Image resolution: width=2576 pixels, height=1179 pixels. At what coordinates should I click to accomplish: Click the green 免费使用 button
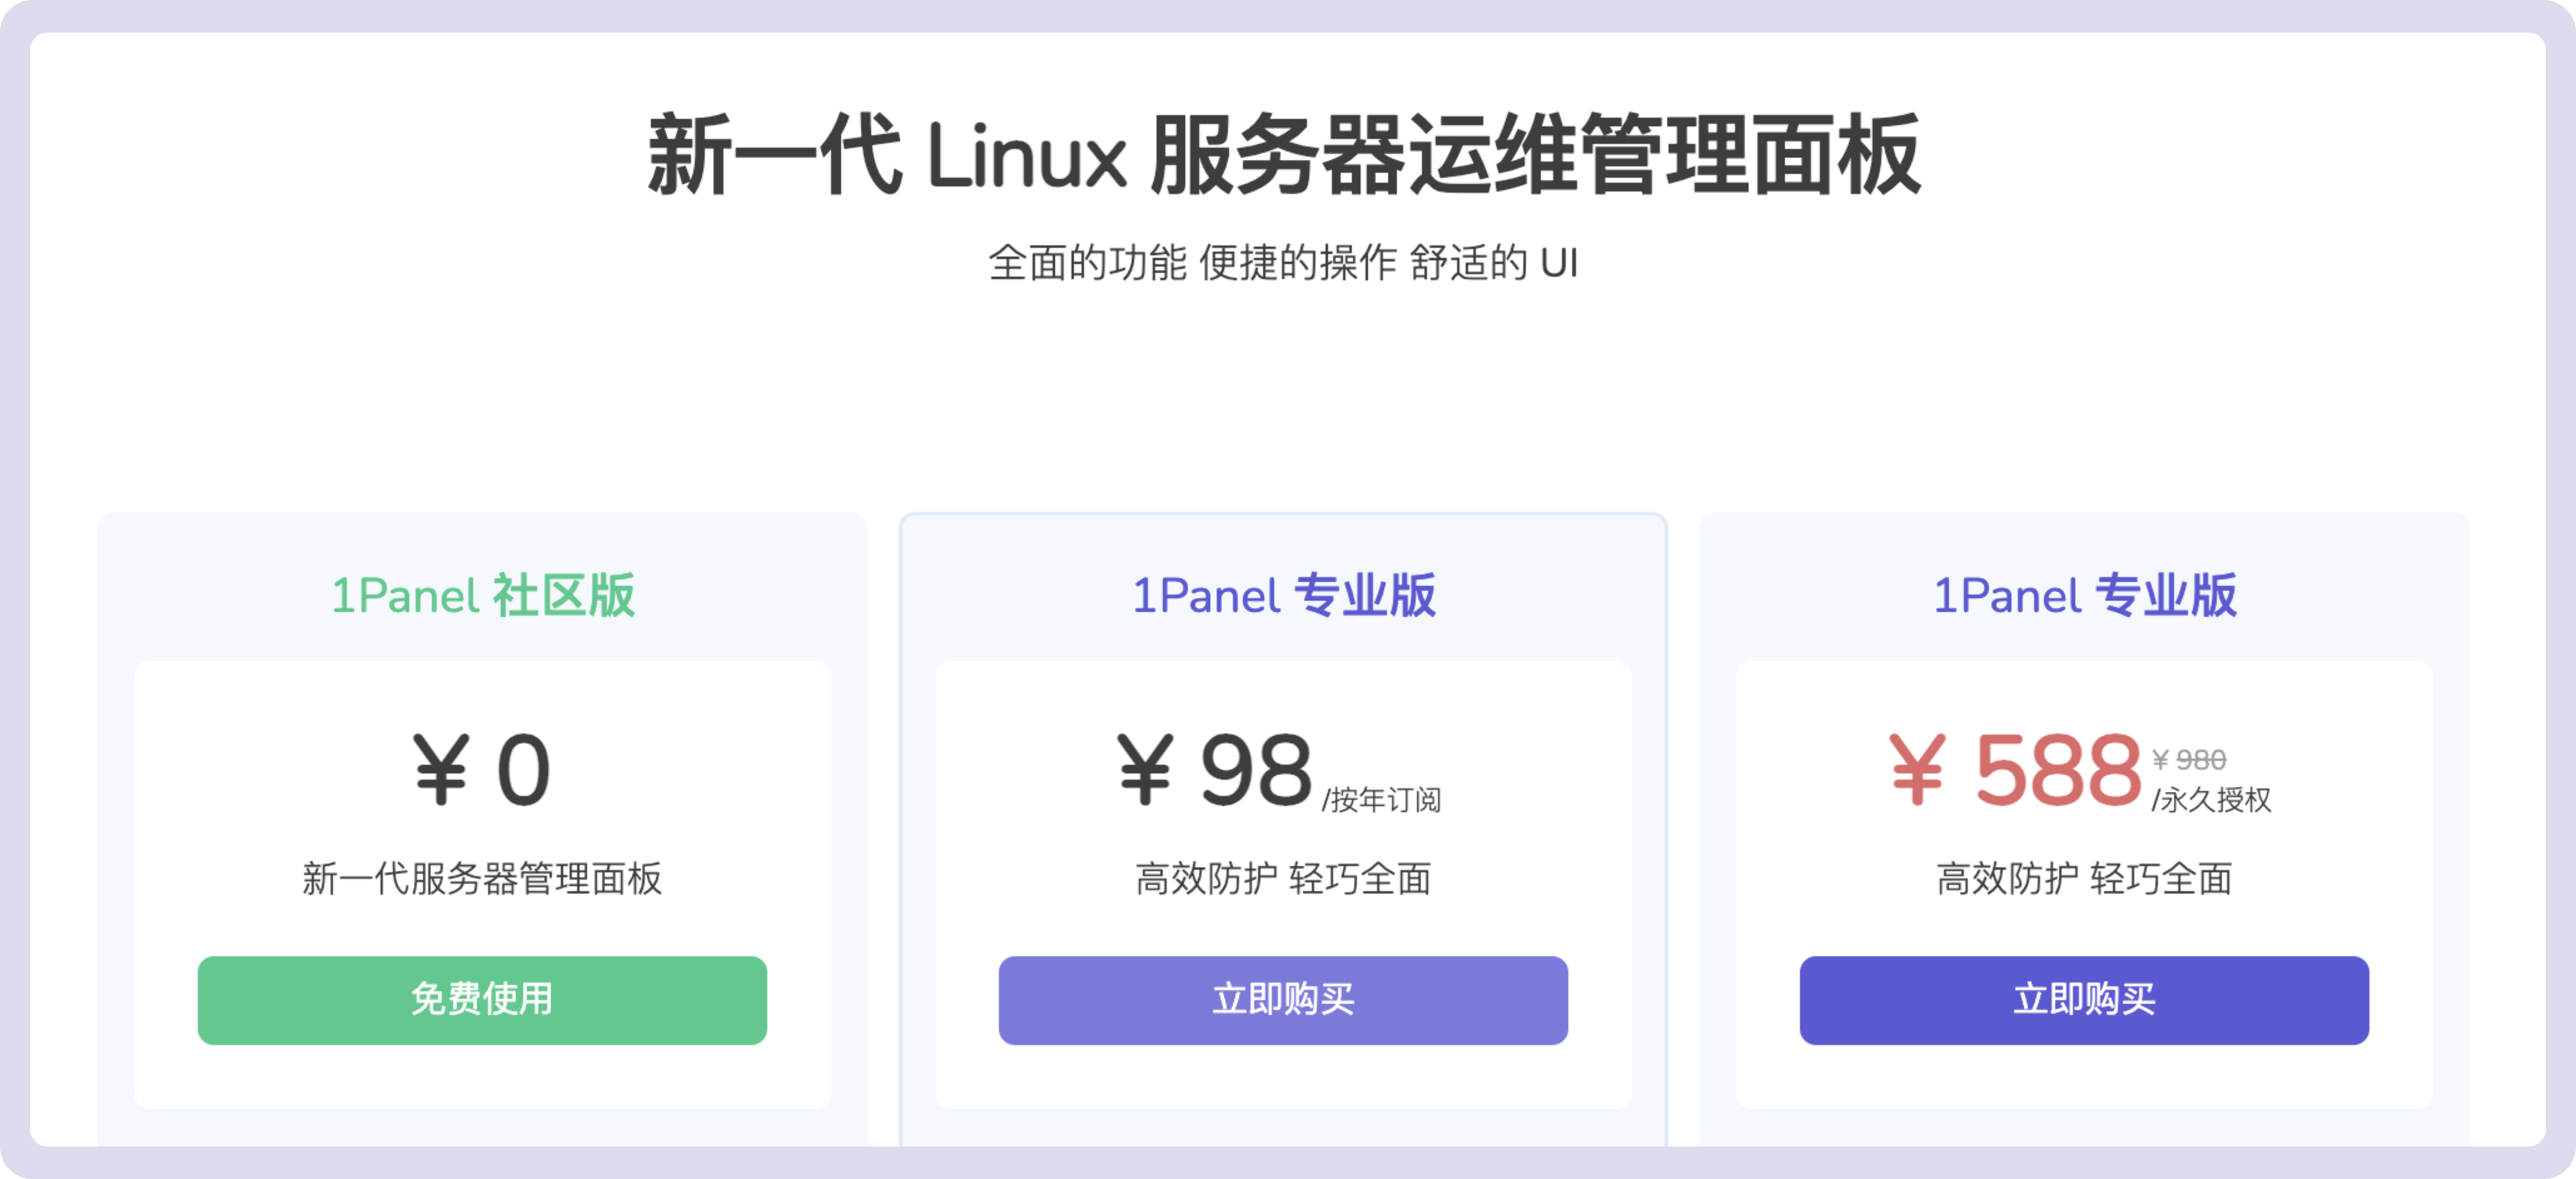tap(482, 1000)
